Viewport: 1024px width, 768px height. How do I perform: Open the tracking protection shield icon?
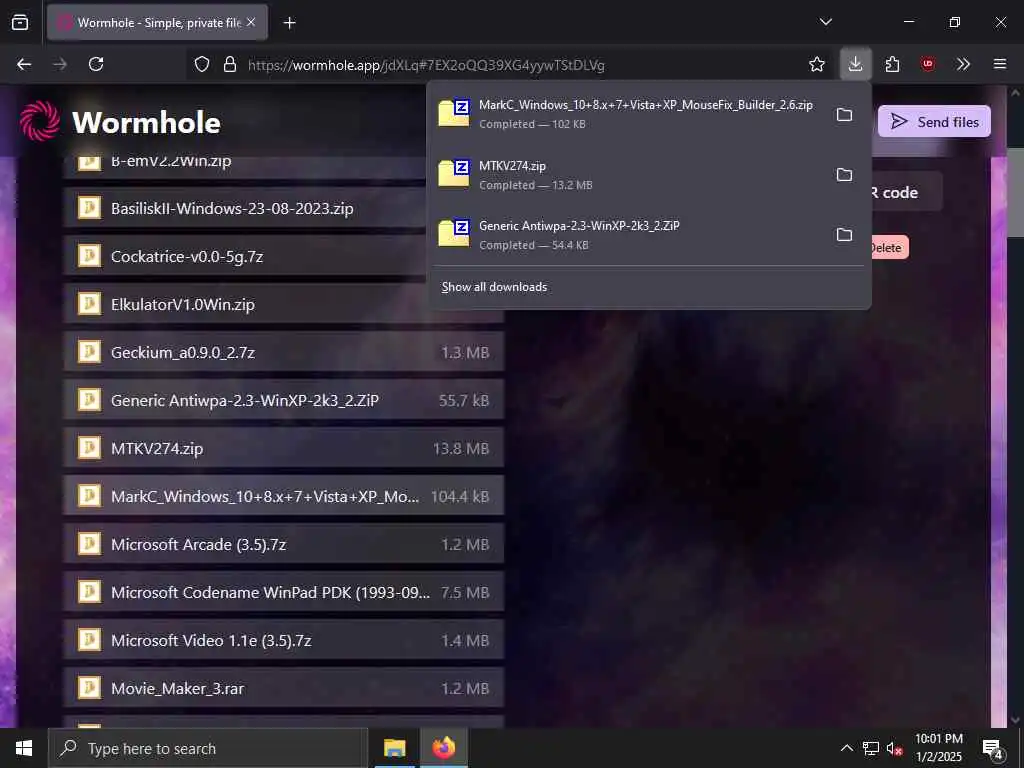[202, 65]
